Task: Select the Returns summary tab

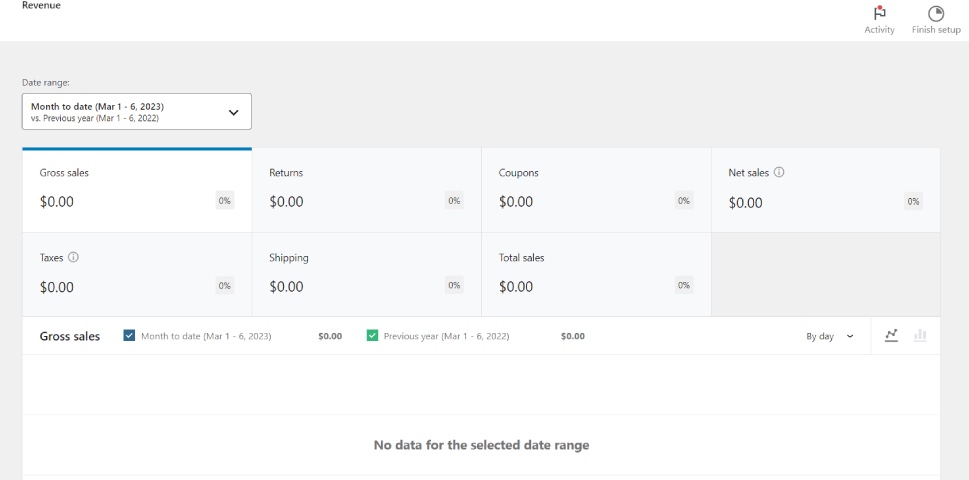Action: pyautogui.click(x=366, y=190)
